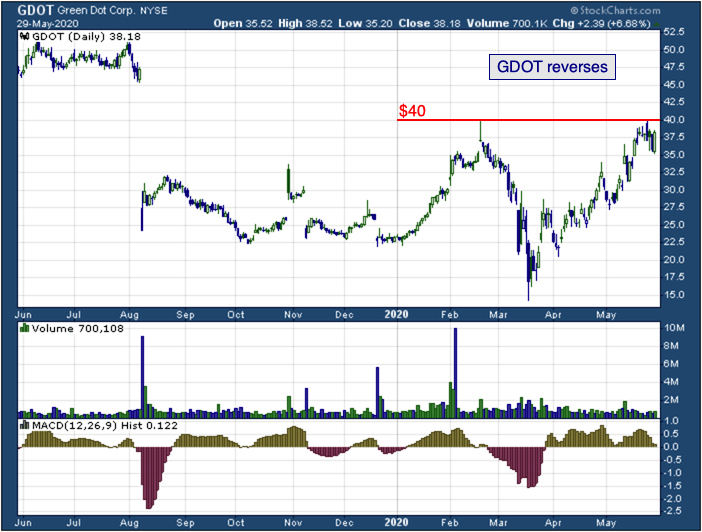This screenshot has height=532, width=702.
Task: Click the -1.5 MACD axis label
Action: coord(672,486)
